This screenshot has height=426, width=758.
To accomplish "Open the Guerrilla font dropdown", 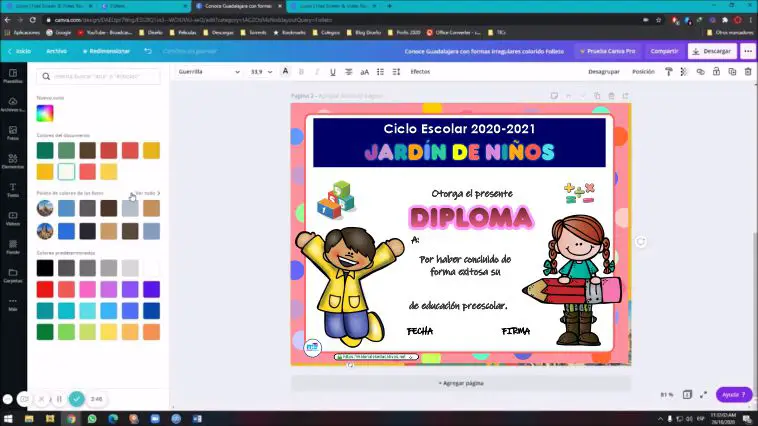I will (208, 72).
